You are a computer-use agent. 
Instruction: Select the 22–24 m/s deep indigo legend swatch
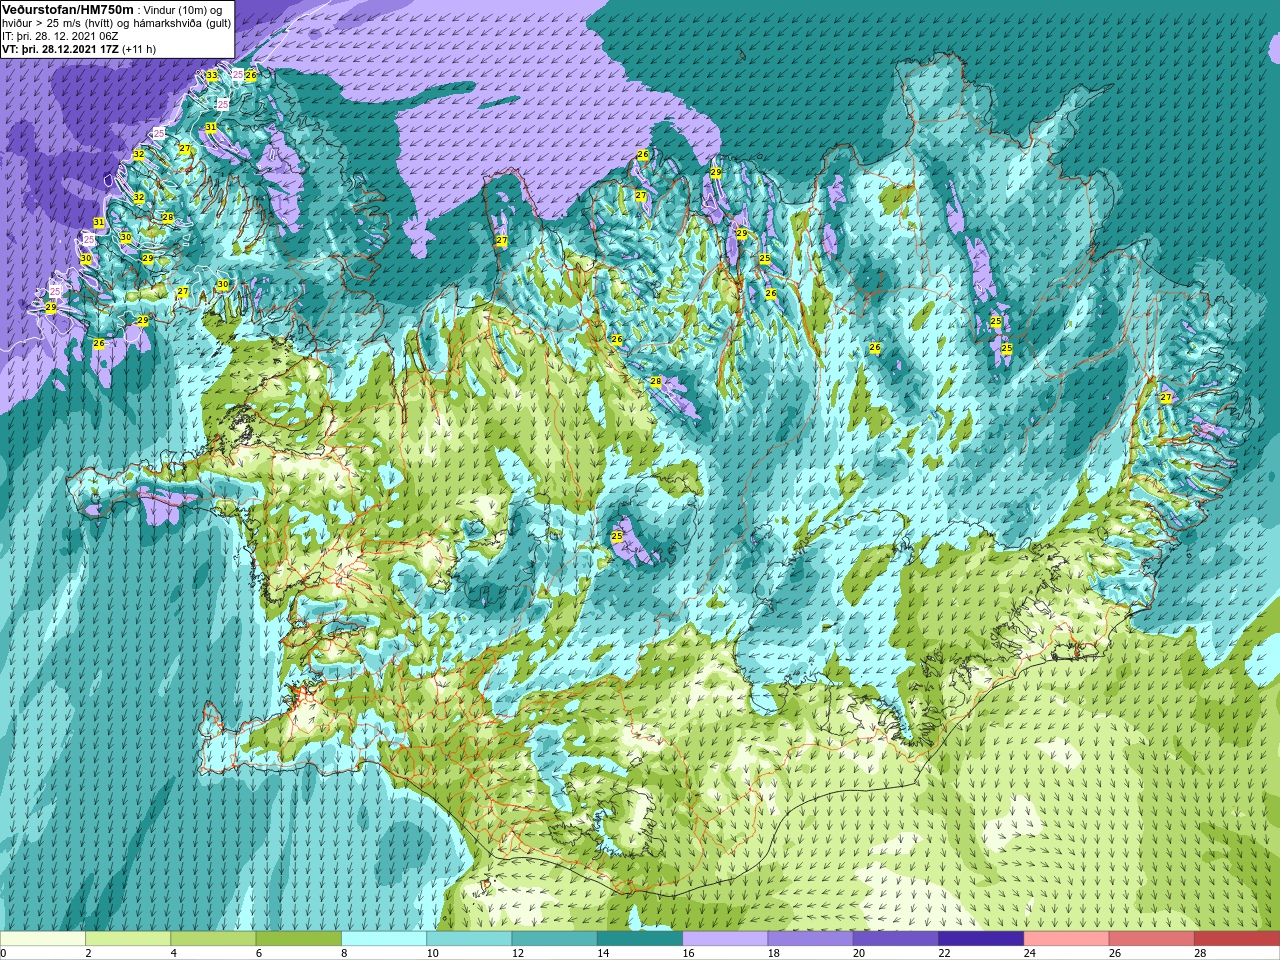981,939
